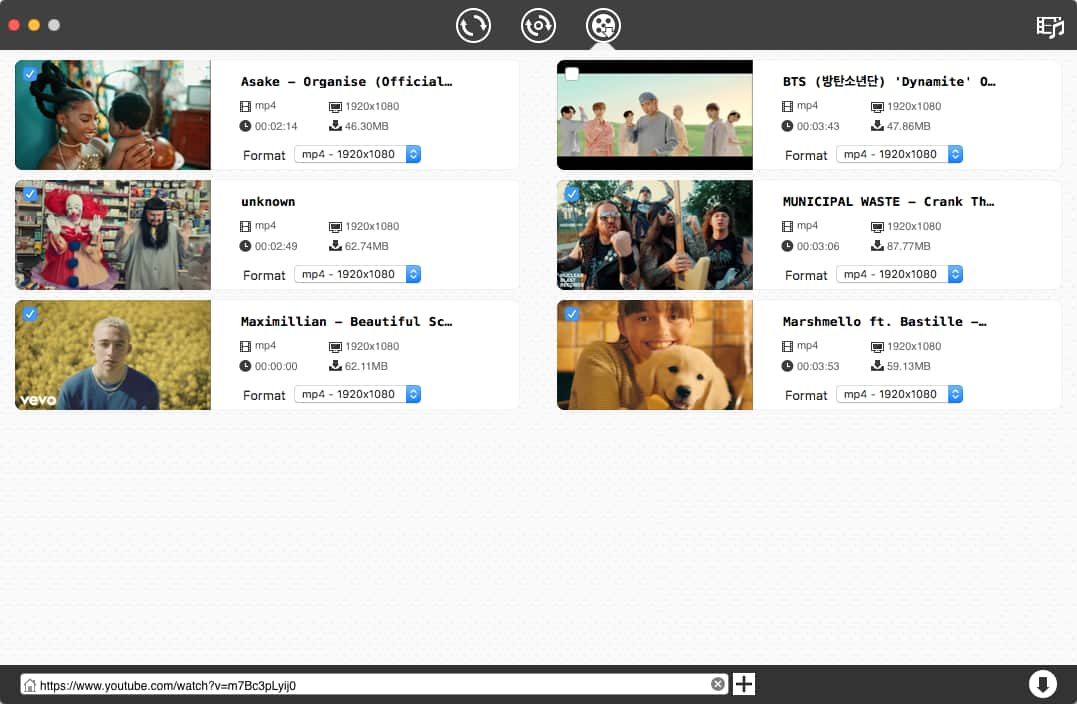Select the title 'BTS (방탄소년단) 'Dynamite' O…'
Screen dimensions: 1077x704
coord(889,82)
